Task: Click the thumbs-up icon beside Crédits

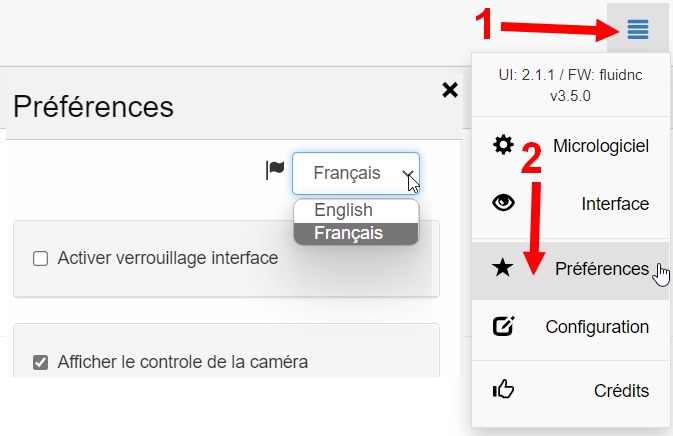Action: click(503, 389)
